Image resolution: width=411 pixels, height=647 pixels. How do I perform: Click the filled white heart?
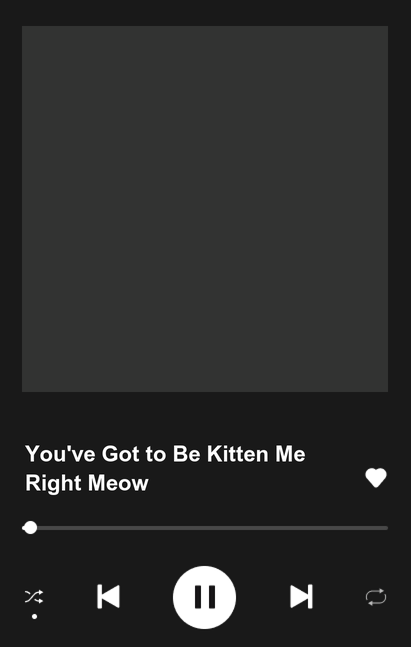(x=376, y=478)
